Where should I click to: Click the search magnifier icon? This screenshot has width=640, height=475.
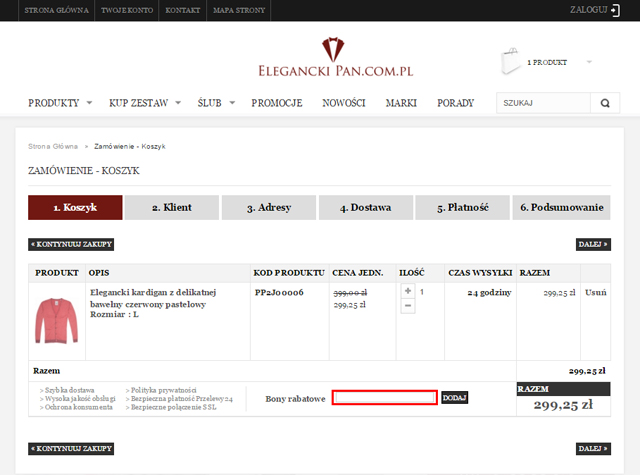pyautogui.click(x=605, y=103)
